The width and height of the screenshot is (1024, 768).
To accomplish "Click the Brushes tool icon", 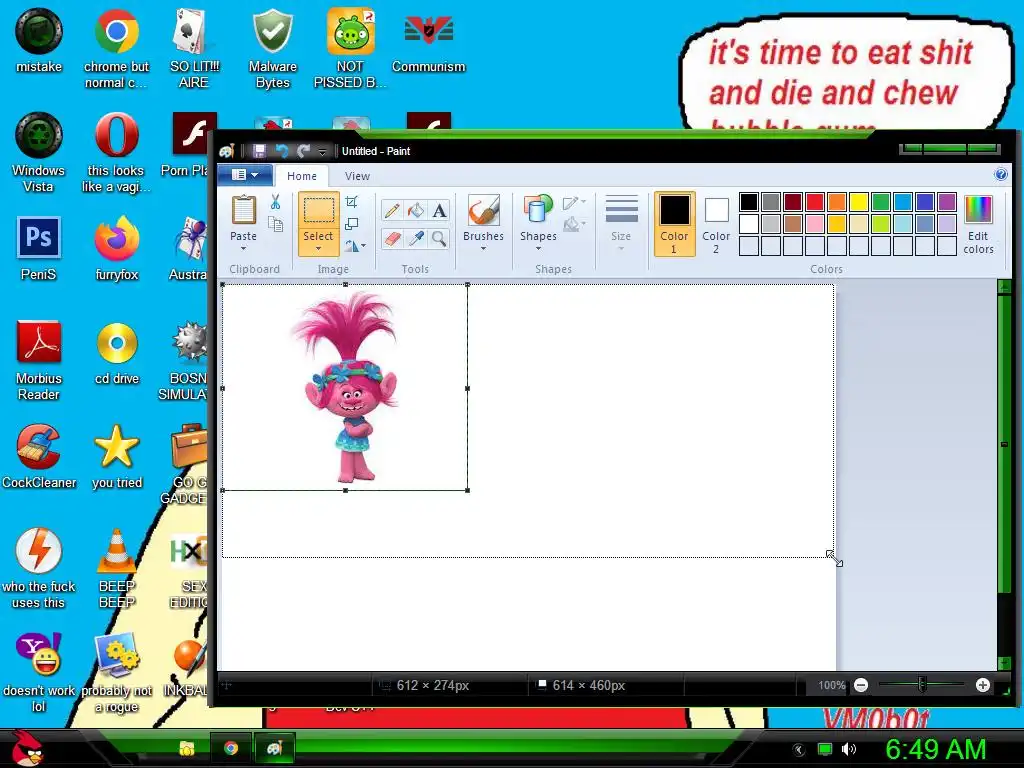I will [483, 210].
